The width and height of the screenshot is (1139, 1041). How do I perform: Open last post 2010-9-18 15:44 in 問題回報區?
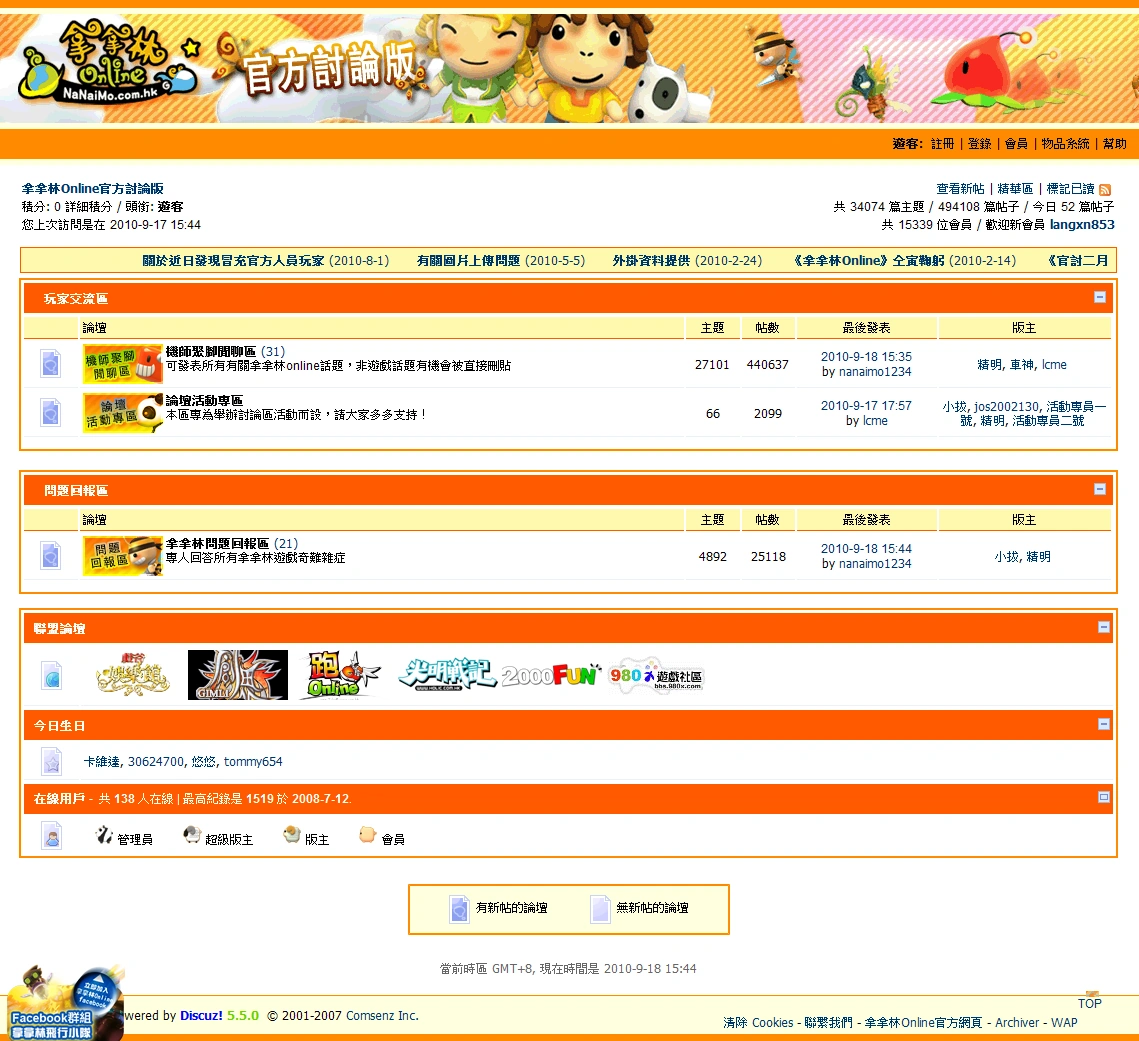click(866, 548)
